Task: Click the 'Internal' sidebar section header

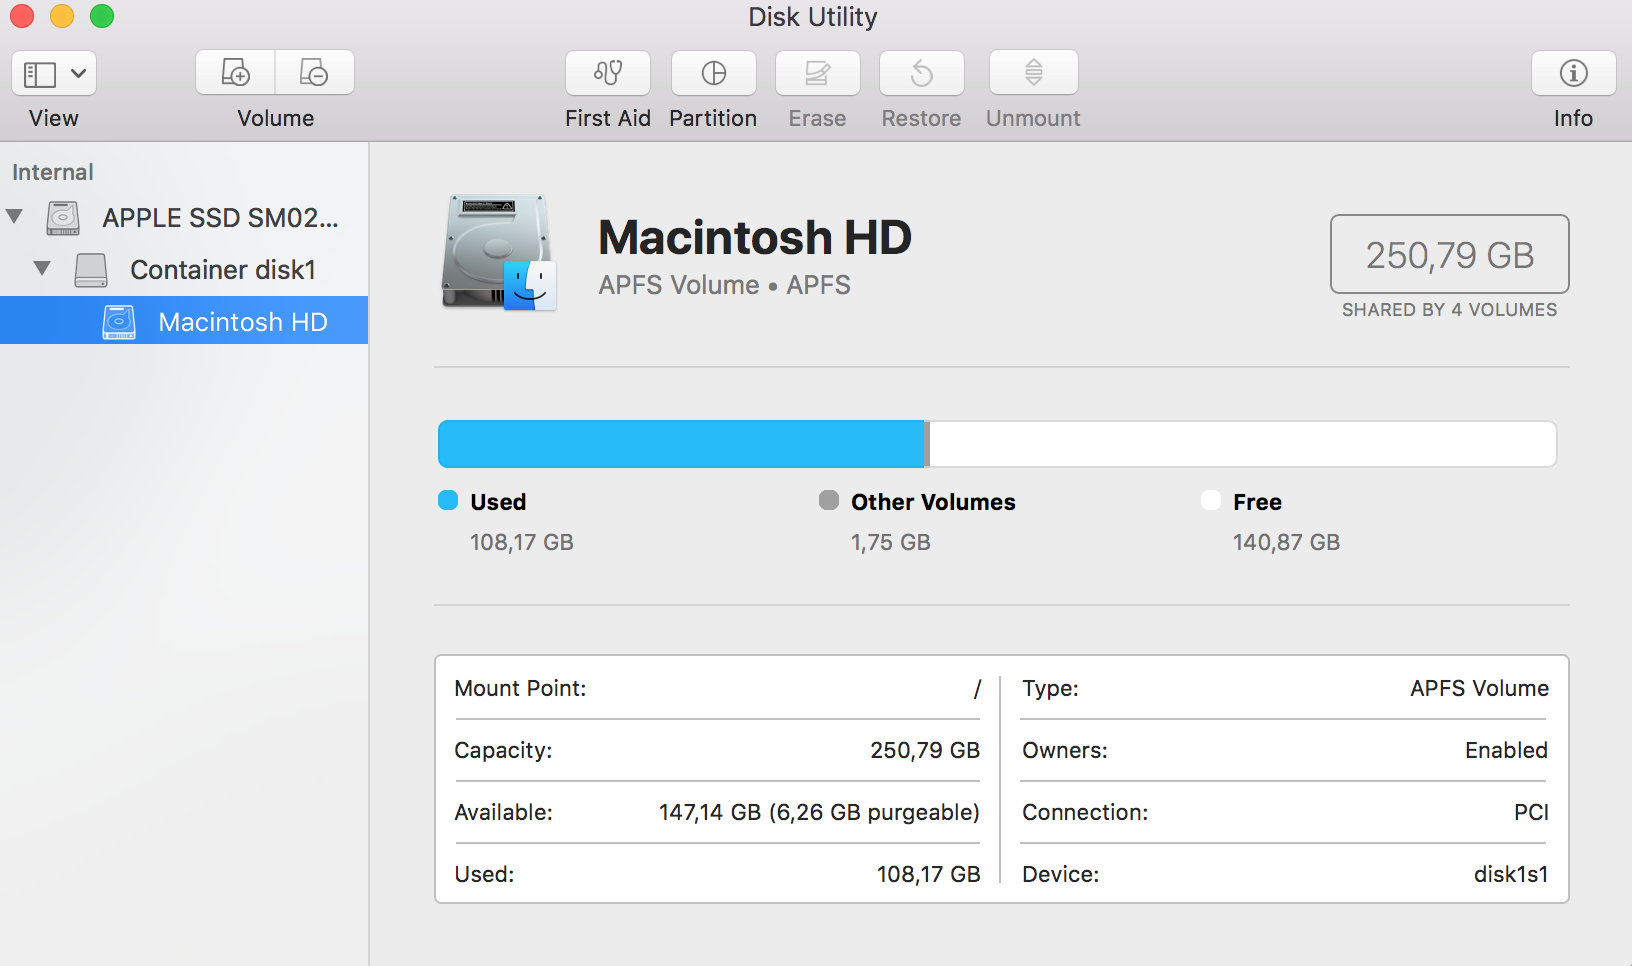Action: click(x=53, y=172)
